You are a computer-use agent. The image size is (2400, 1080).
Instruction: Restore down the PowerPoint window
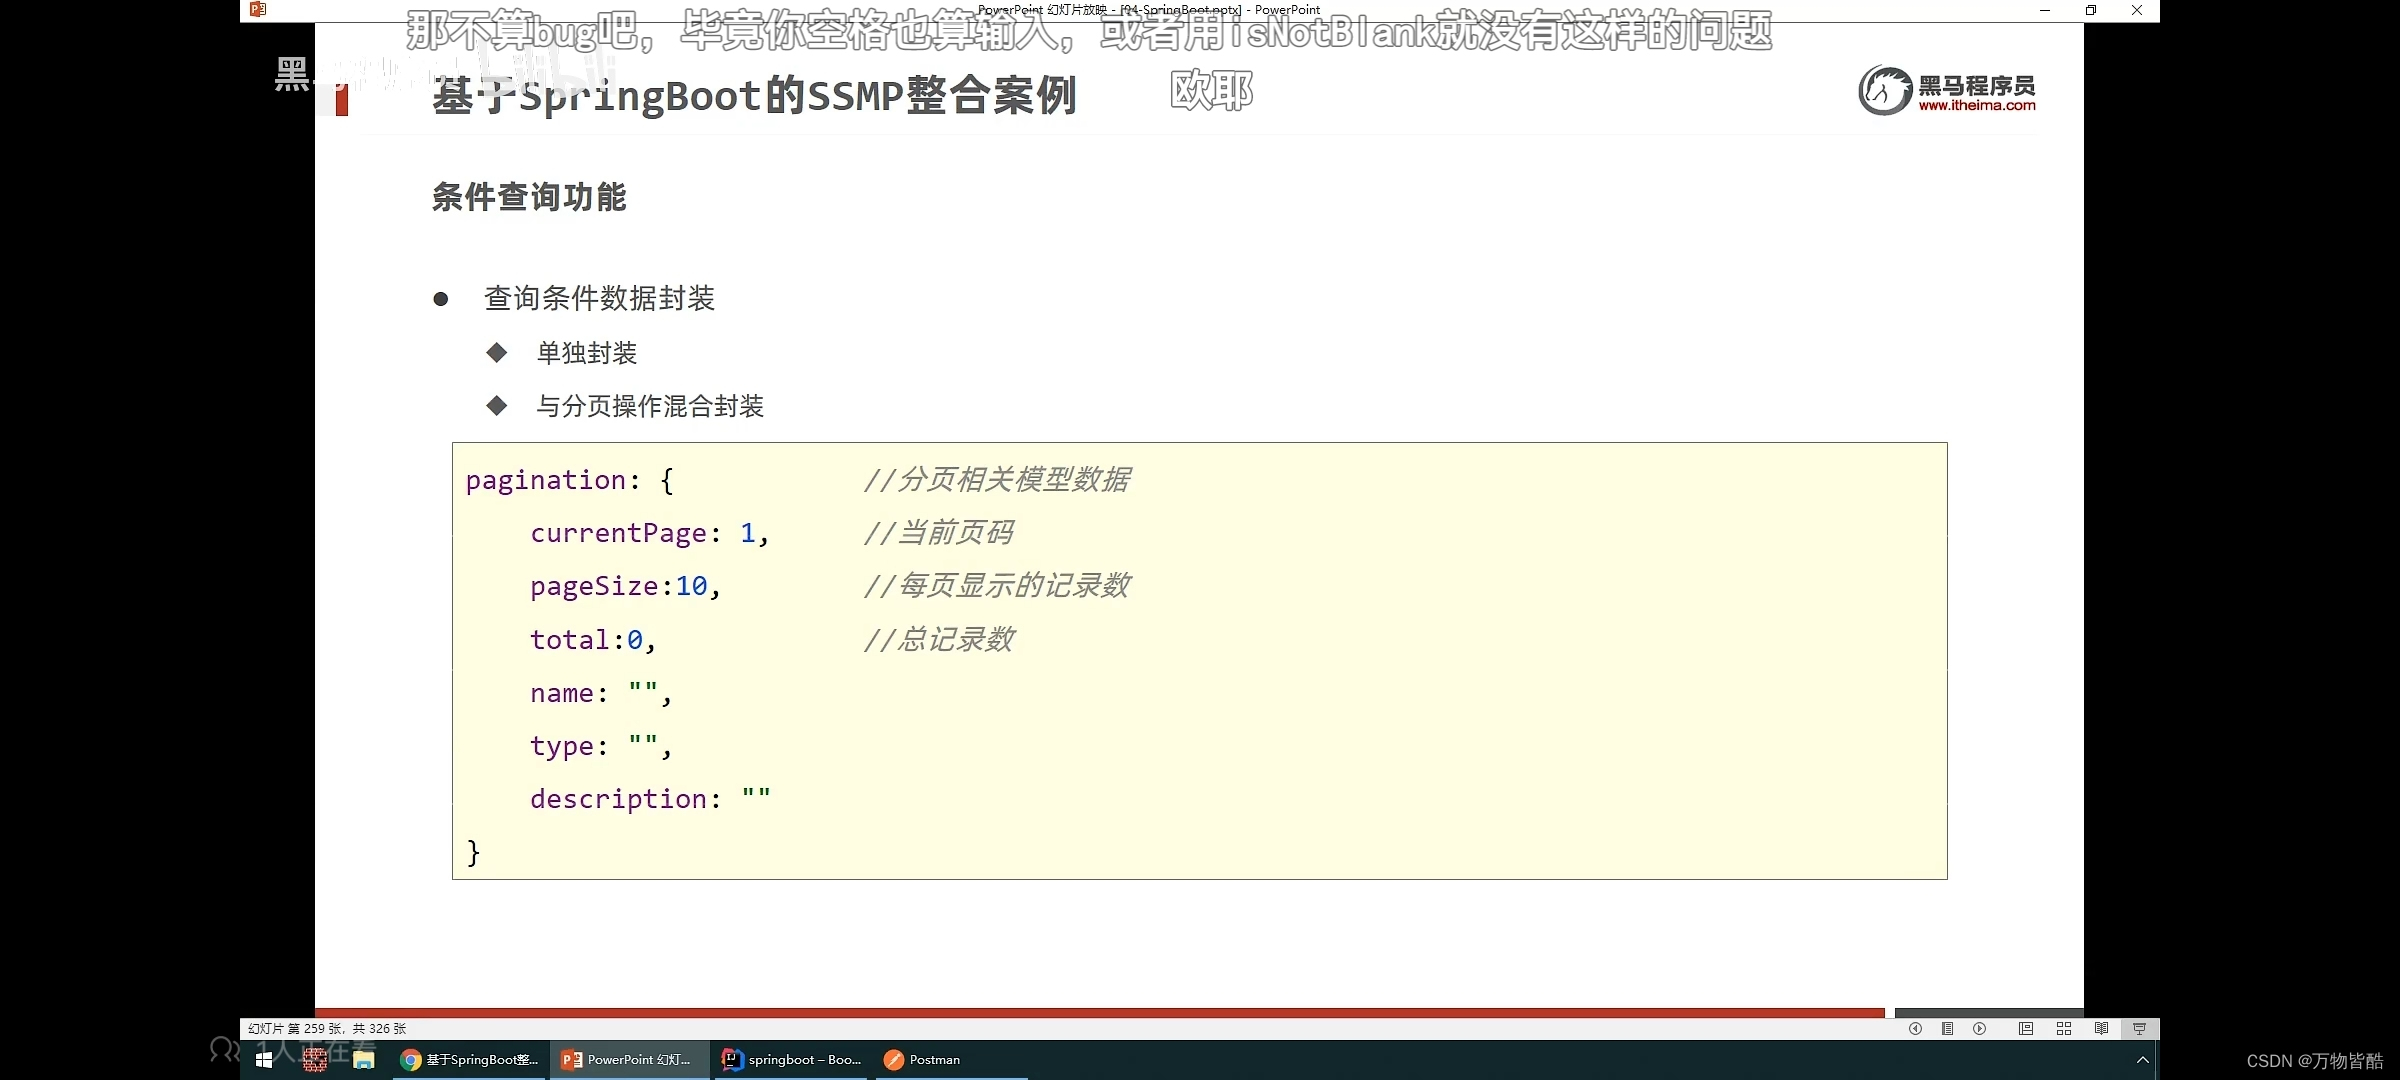[2091, 10]
